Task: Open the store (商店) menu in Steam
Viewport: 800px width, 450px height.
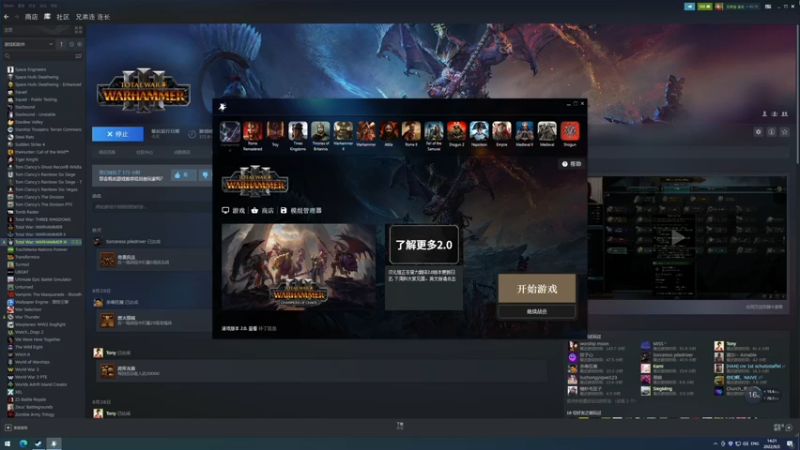Action: 31,17
